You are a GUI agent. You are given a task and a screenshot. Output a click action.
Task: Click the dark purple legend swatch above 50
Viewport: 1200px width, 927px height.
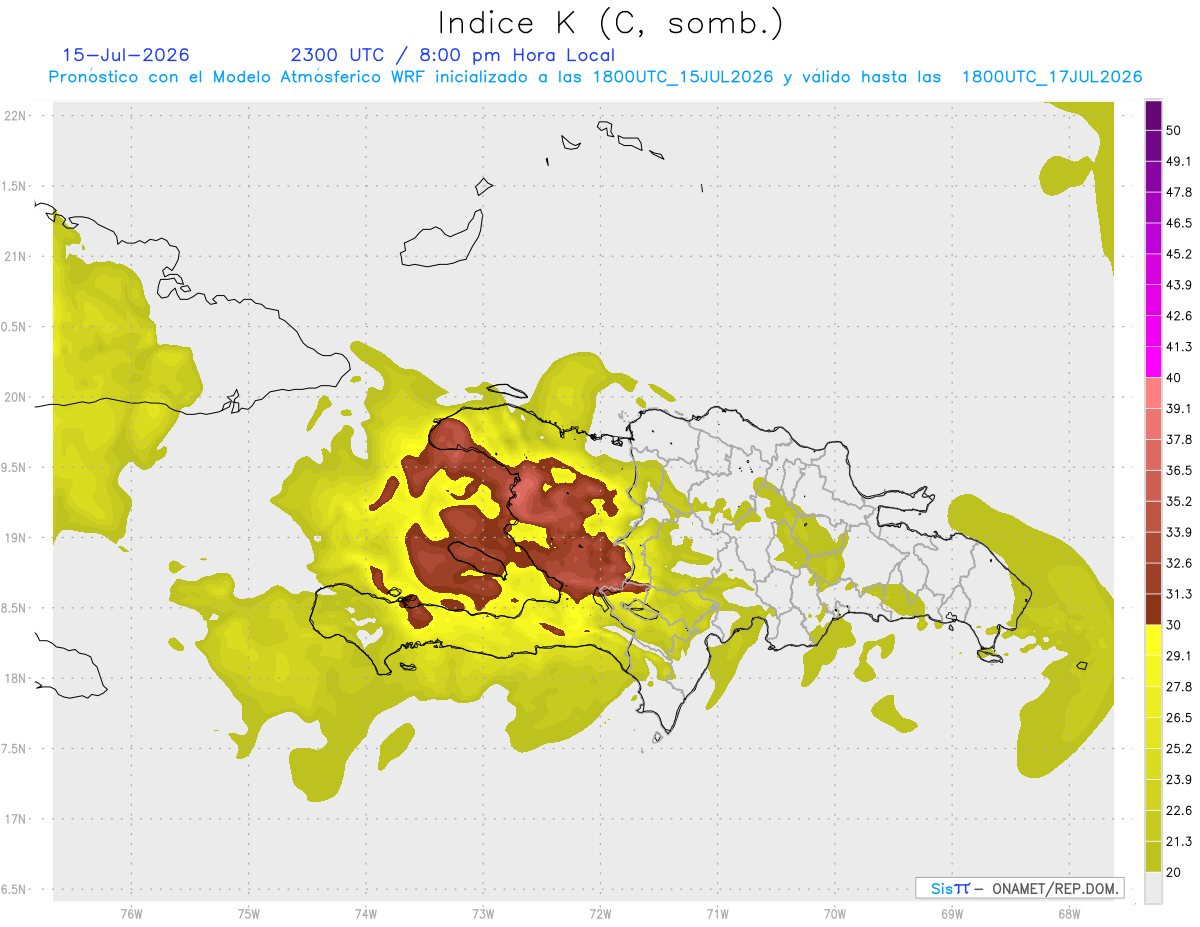(1153, 115)
